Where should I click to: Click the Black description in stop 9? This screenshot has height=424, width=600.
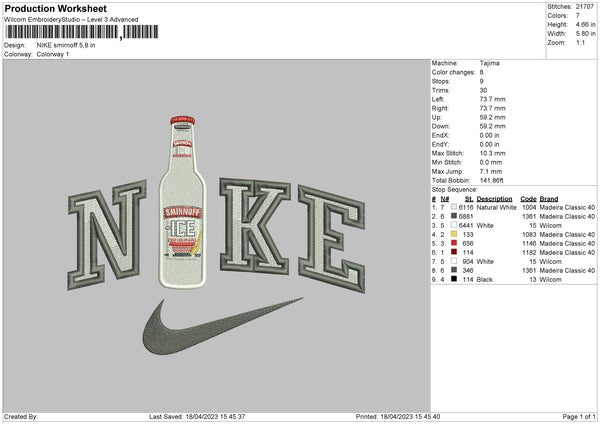[x=484, y=280]
